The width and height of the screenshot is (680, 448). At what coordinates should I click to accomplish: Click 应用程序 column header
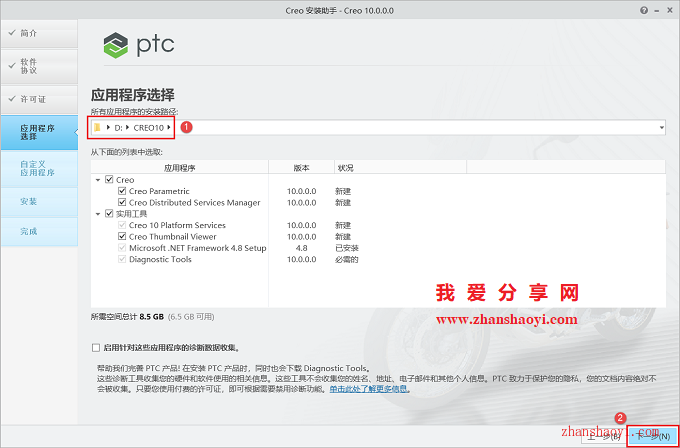(x=180, y=168)
